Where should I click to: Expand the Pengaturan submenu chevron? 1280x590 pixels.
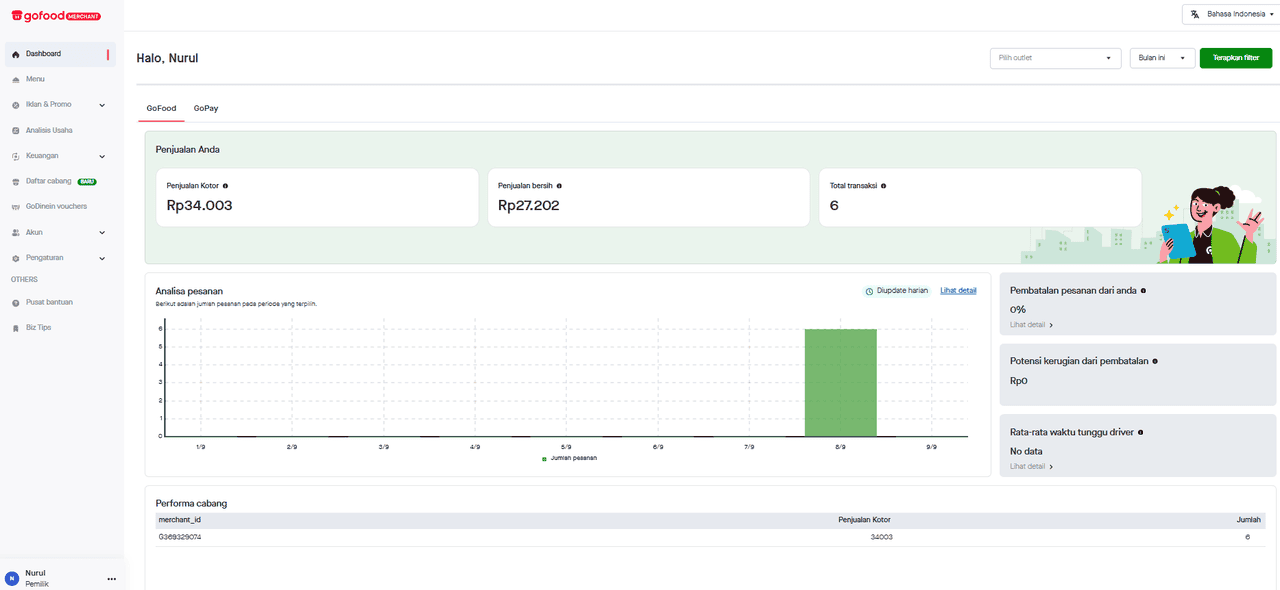pyautogui.click(x=102, y=258)
